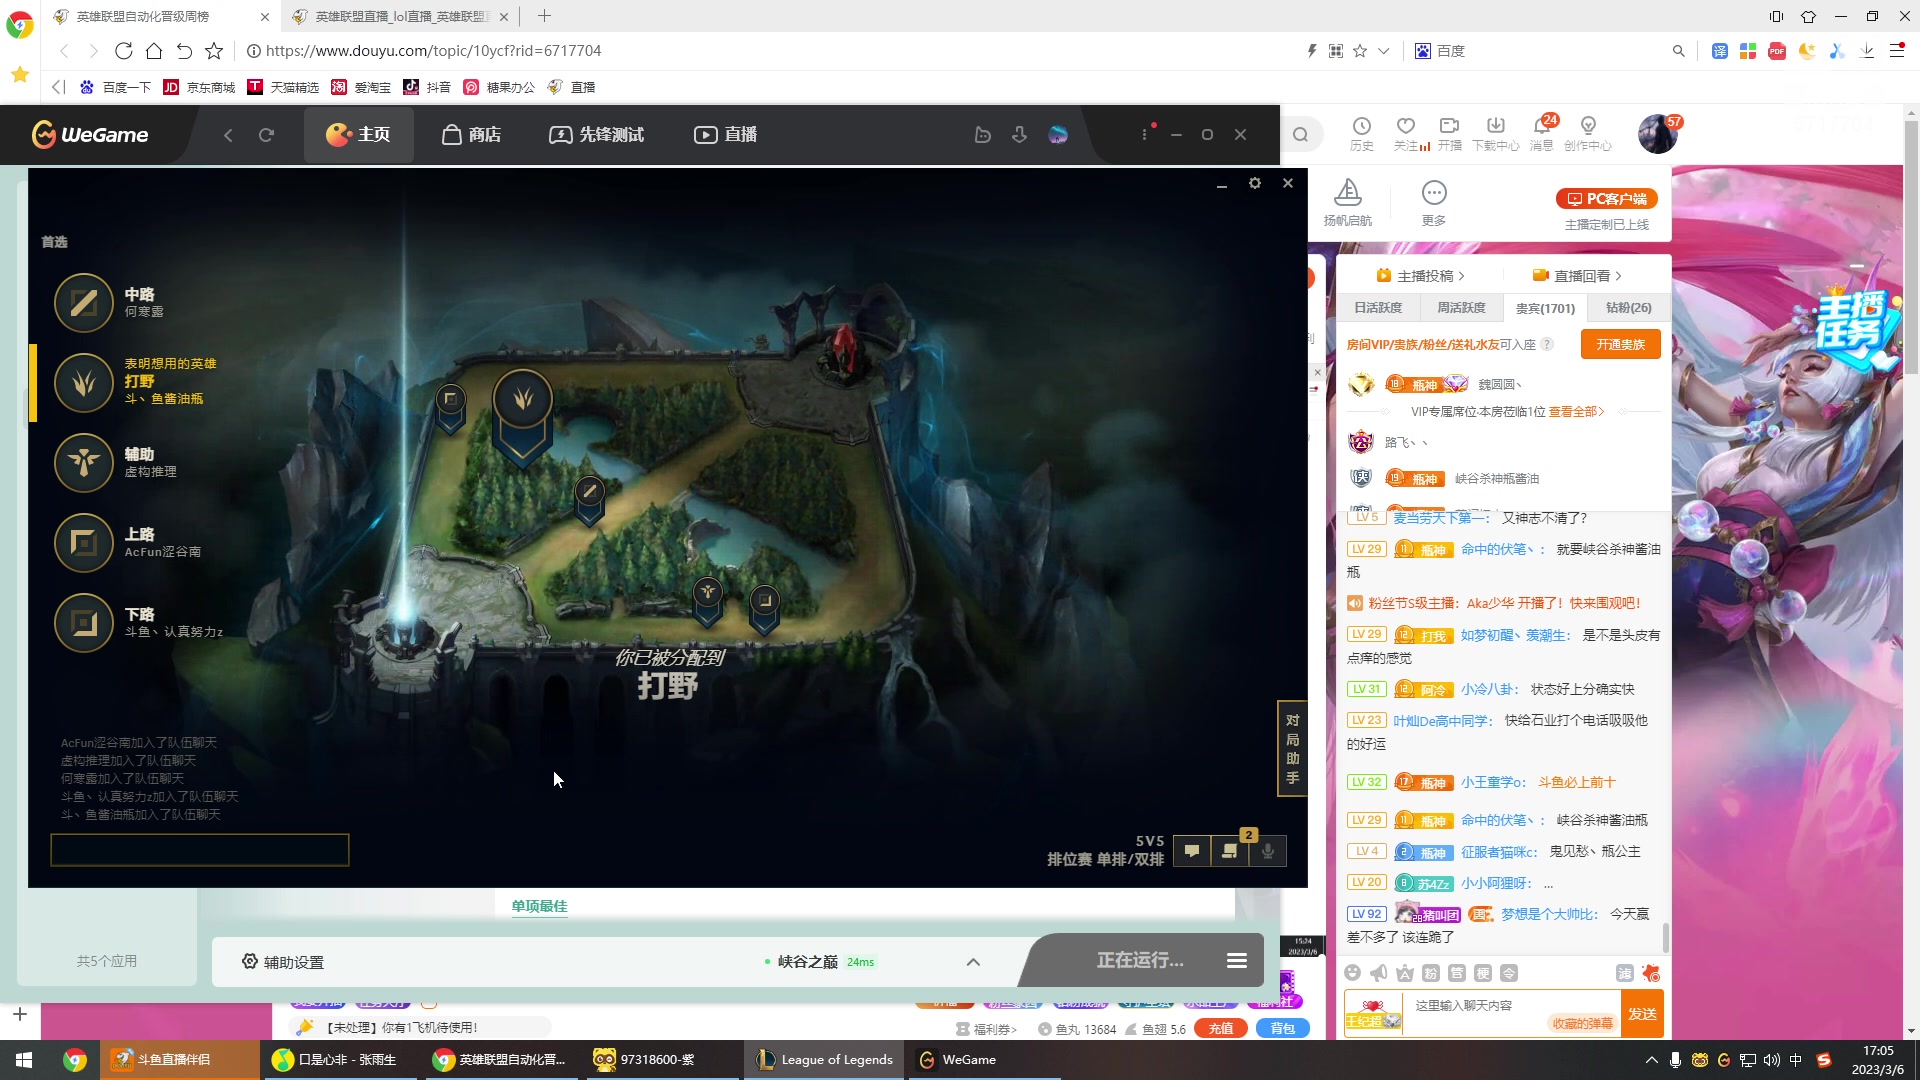1920x1080 pixels.
Task: Click the team chat input box
Action: pyautogui.click(x=200, y=850)
